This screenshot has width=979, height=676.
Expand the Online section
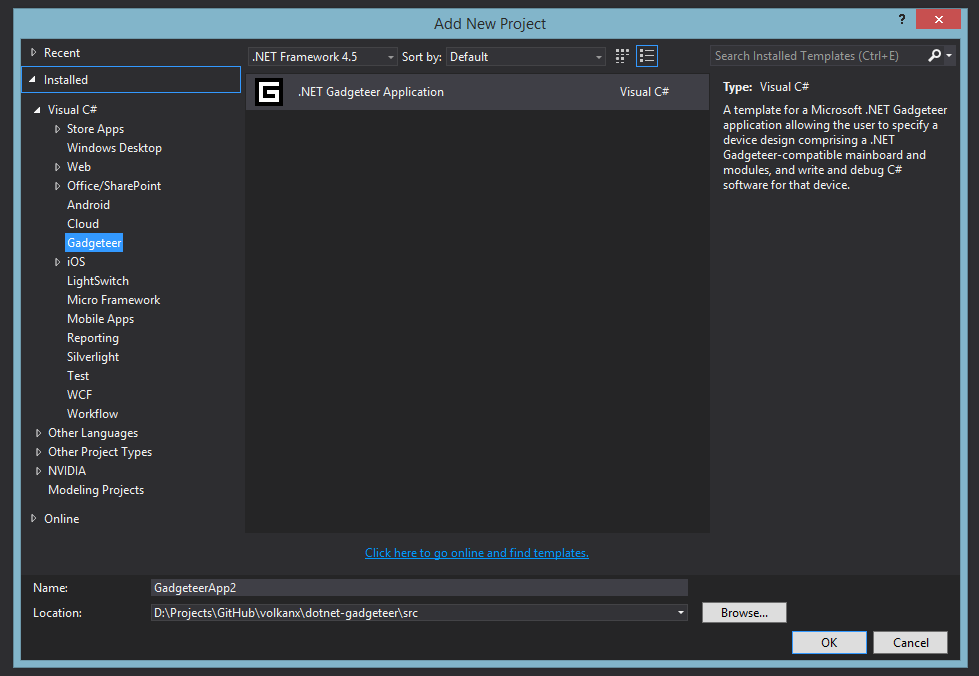click(x=33, y=518)
